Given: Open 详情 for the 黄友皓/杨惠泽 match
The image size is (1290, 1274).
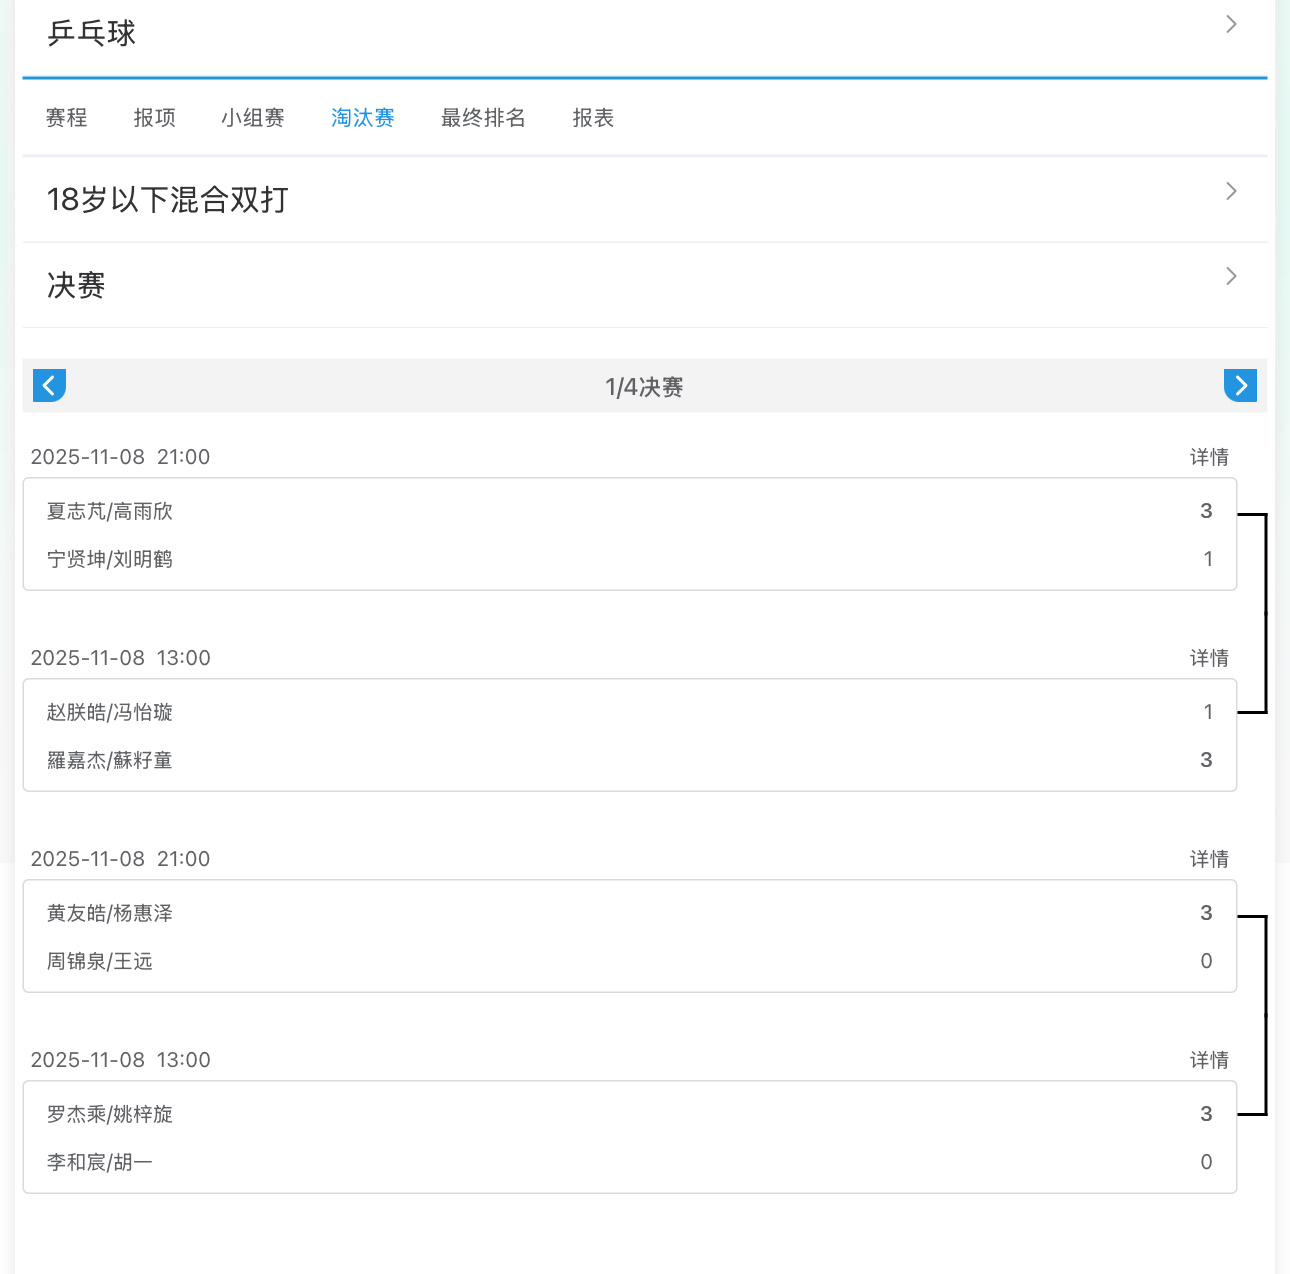Looking at the screenshot, I should click(x=1209, y=858).
